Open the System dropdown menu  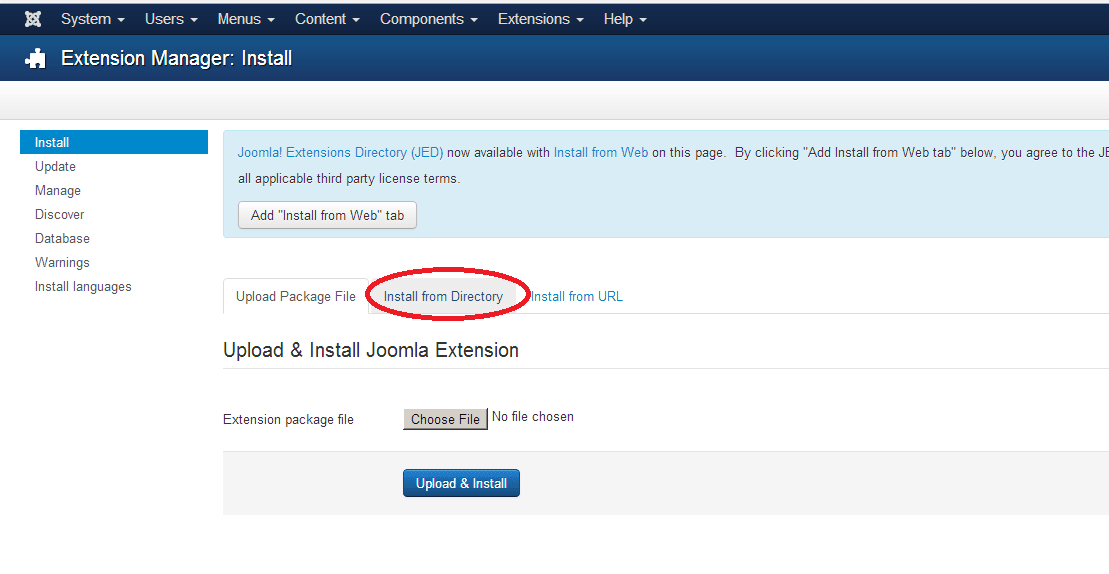[93, 19]
